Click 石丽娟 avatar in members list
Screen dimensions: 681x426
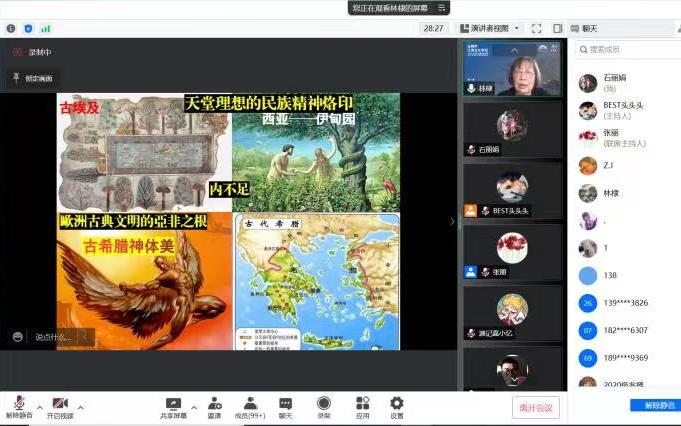(588, 83)
